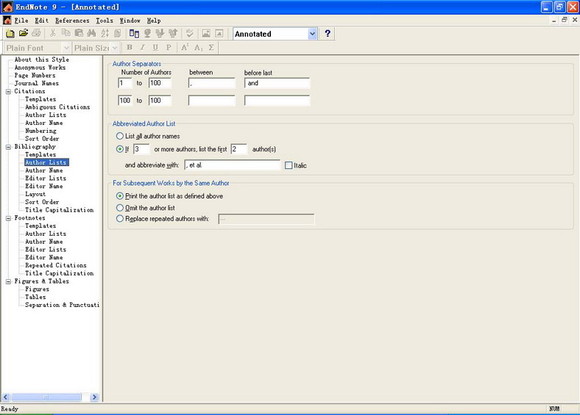Select 'Figures' under Figures & Tables

click(37, 289)
